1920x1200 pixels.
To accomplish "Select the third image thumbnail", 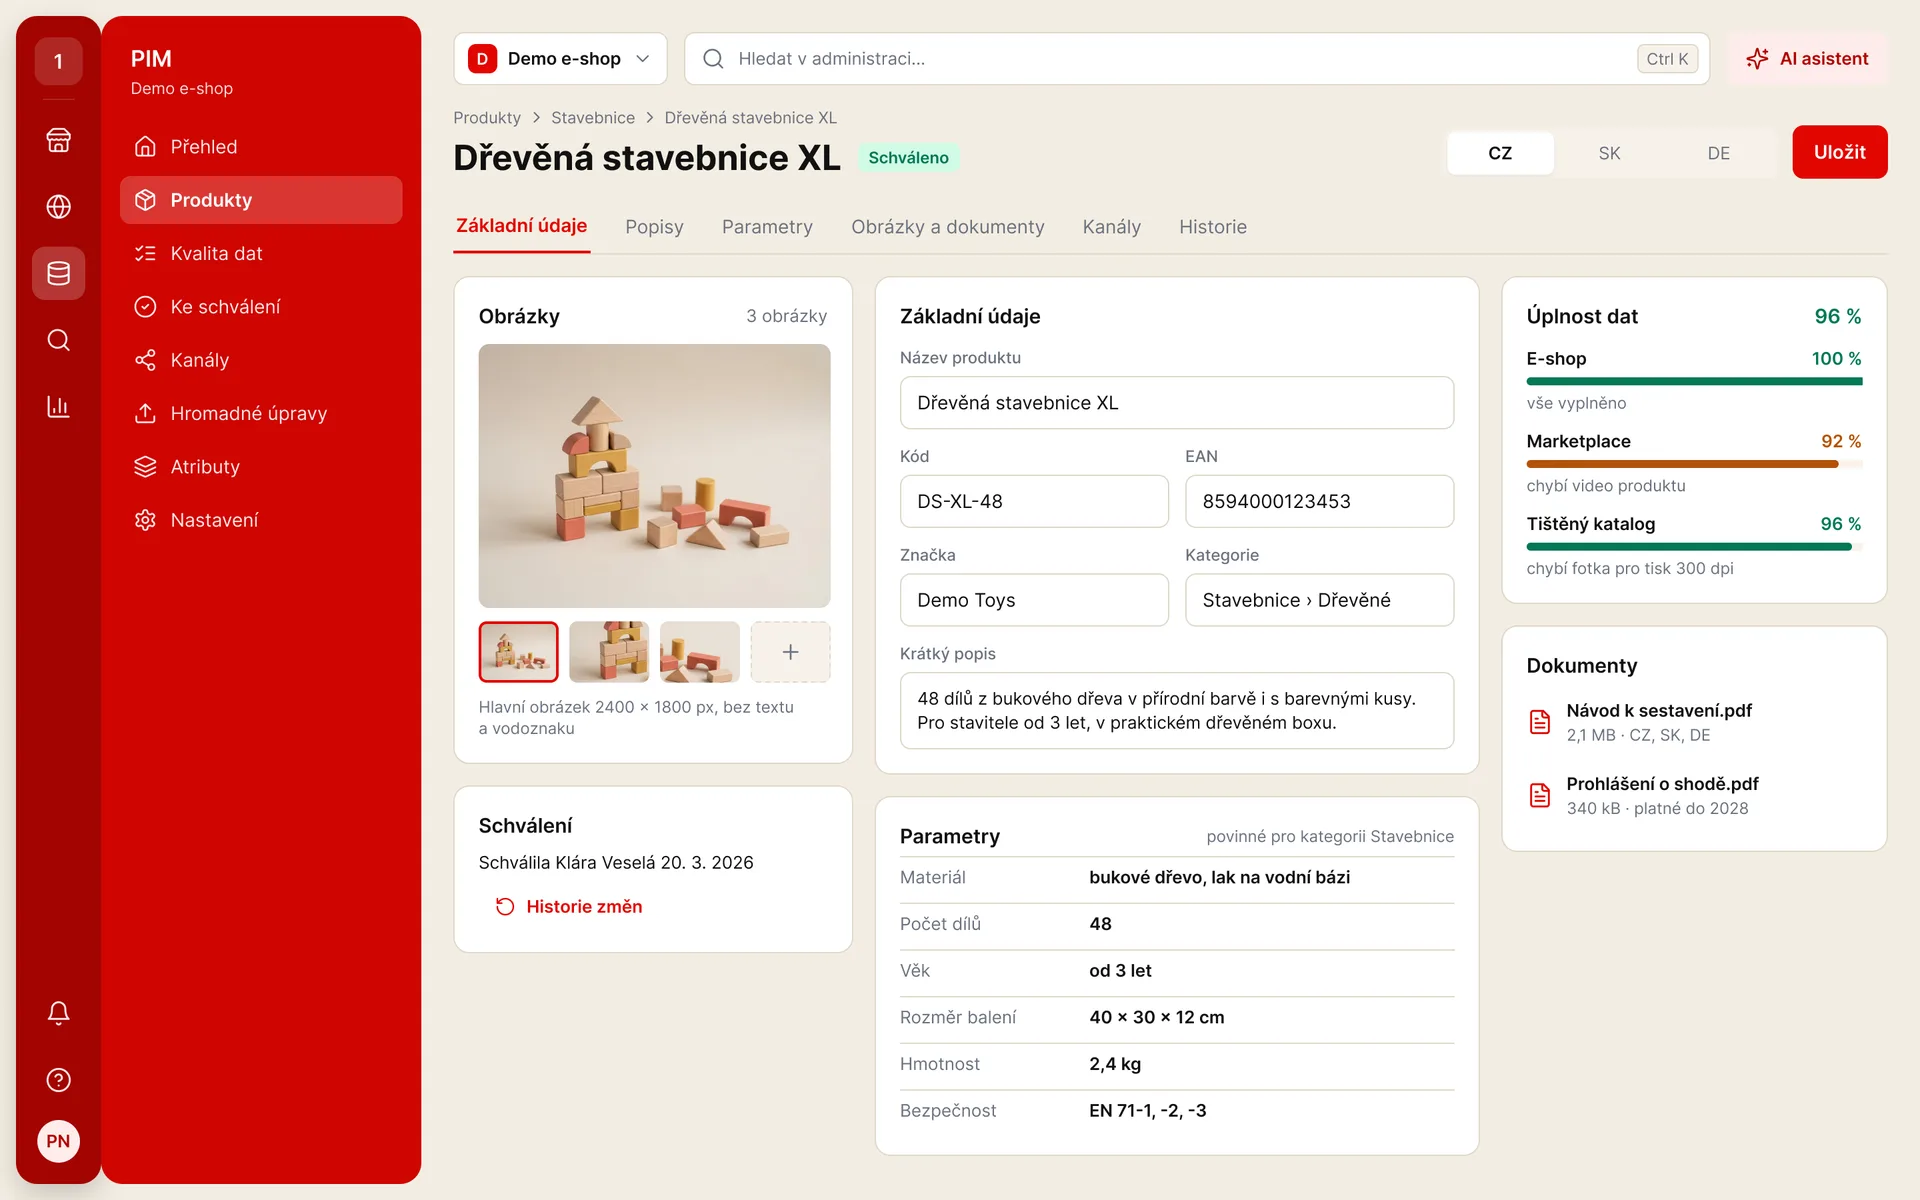I will click(x=700, y=652).
